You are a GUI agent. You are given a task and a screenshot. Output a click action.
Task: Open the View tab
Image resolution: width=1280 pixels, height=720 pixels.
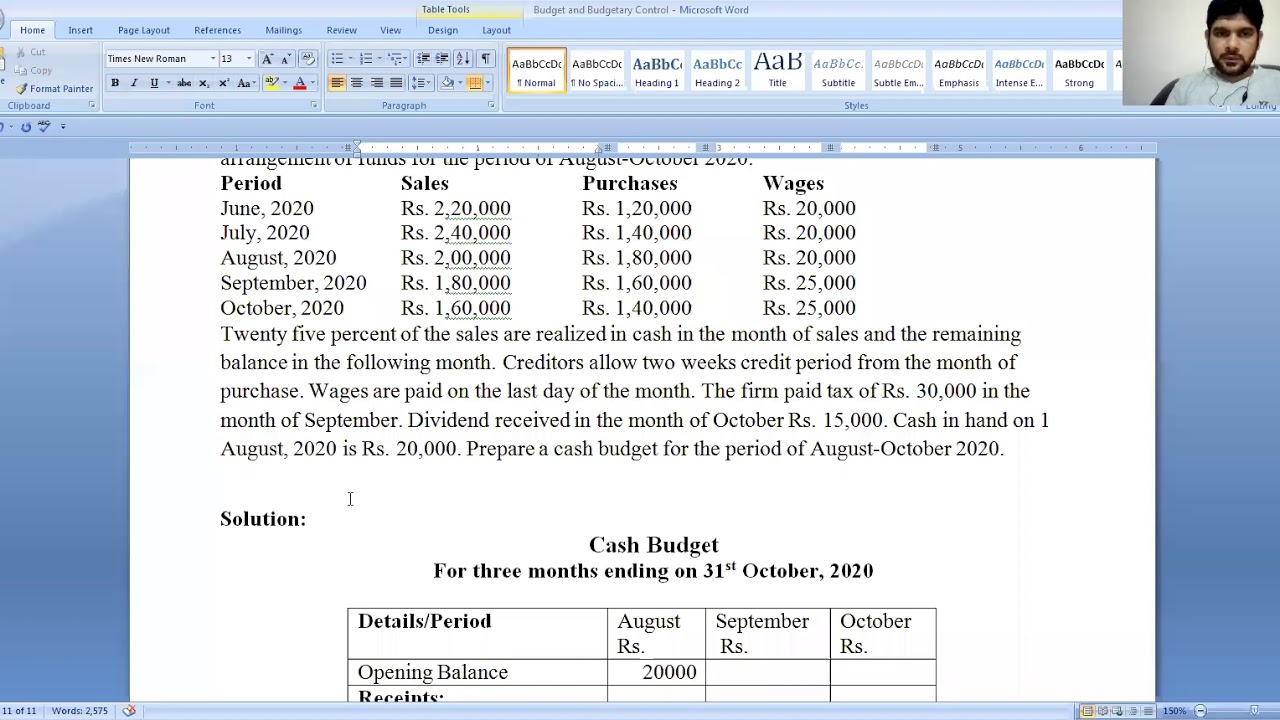[390, 30]
